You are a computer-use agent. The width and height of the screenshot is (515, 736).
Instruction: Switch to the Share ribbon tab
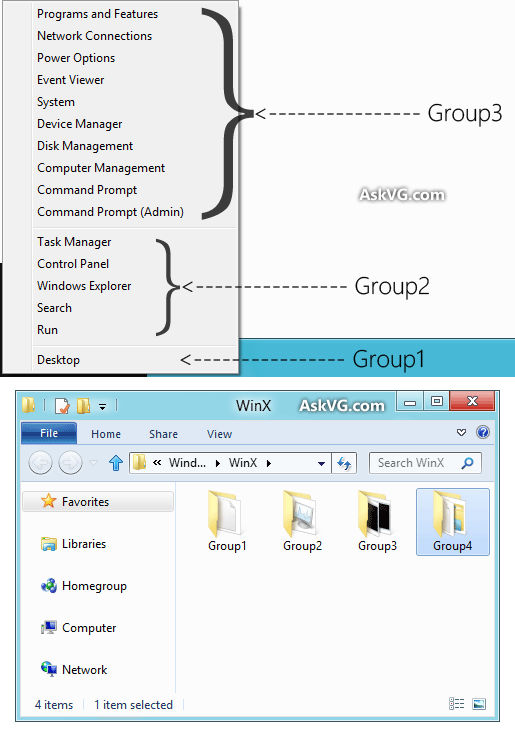click(x=163, y=434)
